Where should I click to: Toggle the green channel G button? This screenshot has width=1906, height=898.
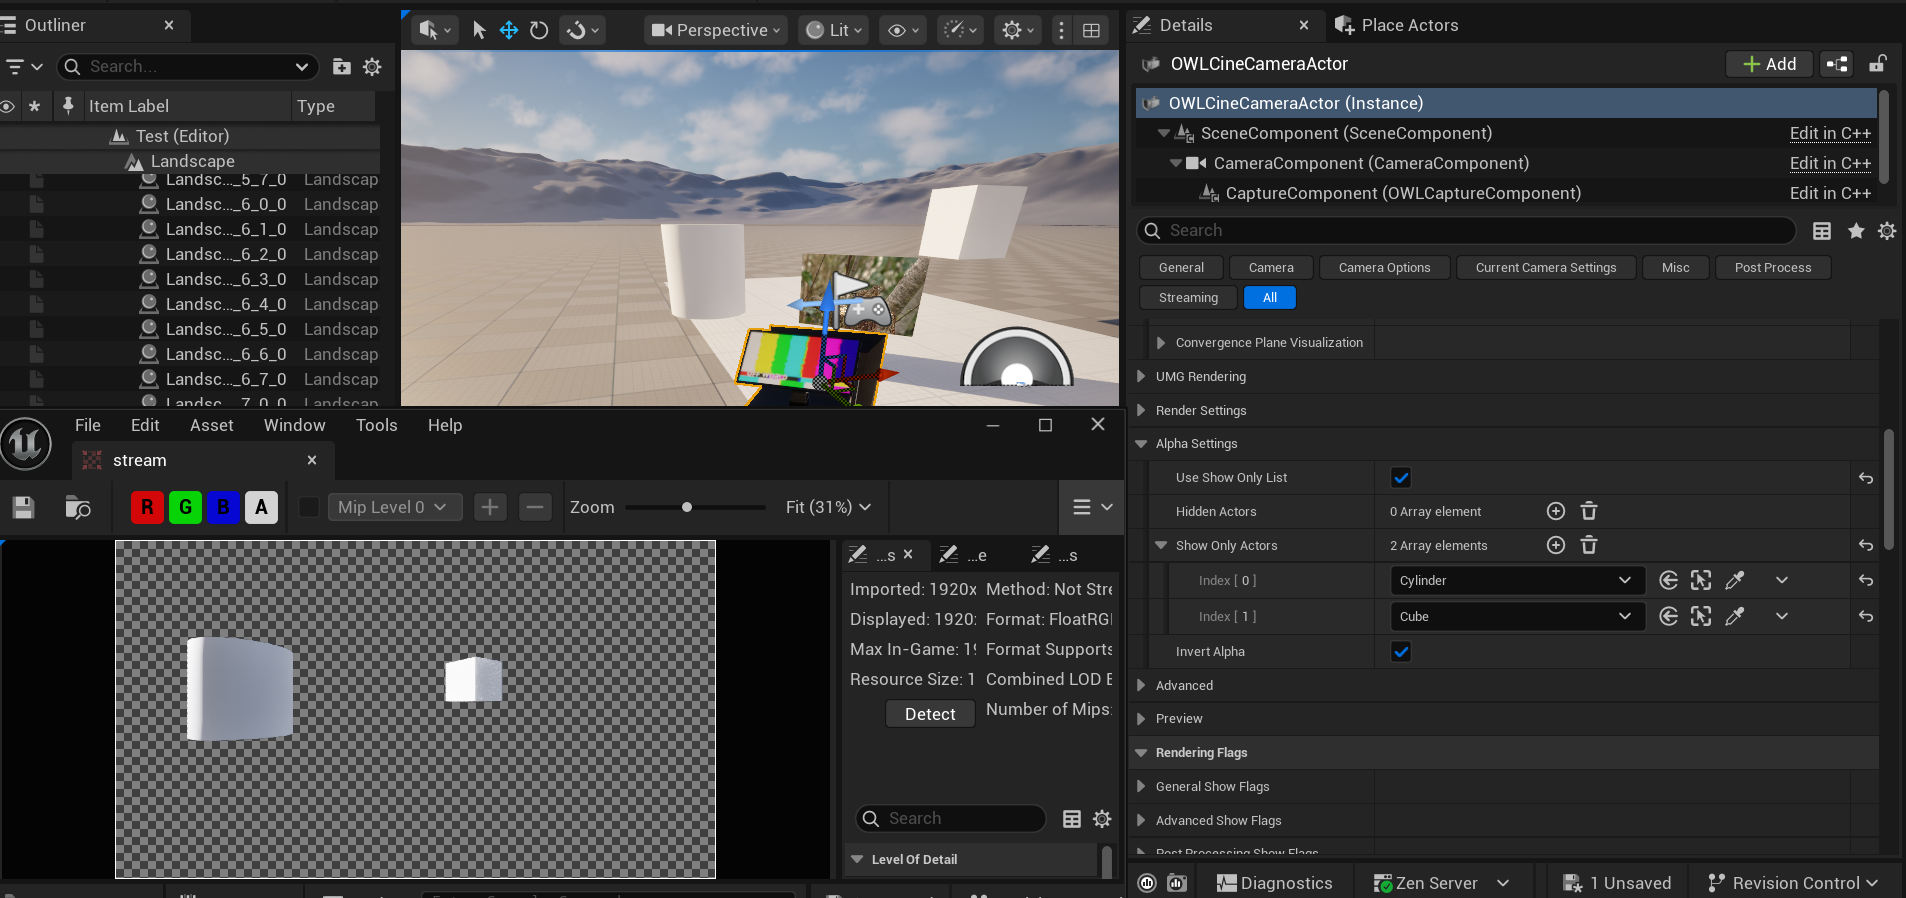click(x=185, y=507)
